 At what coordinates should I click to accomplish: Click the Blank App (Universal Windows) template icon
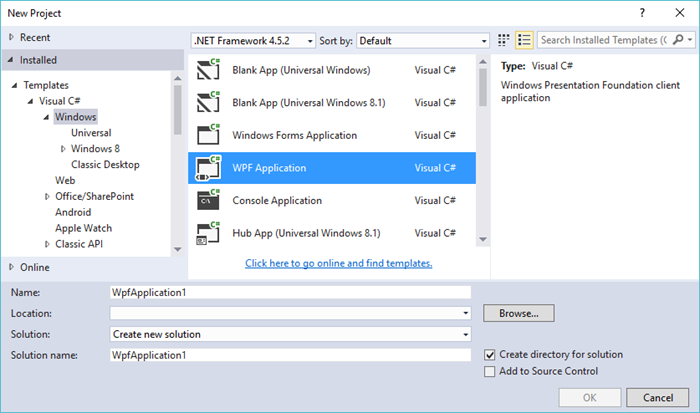[x=208, y=69]
